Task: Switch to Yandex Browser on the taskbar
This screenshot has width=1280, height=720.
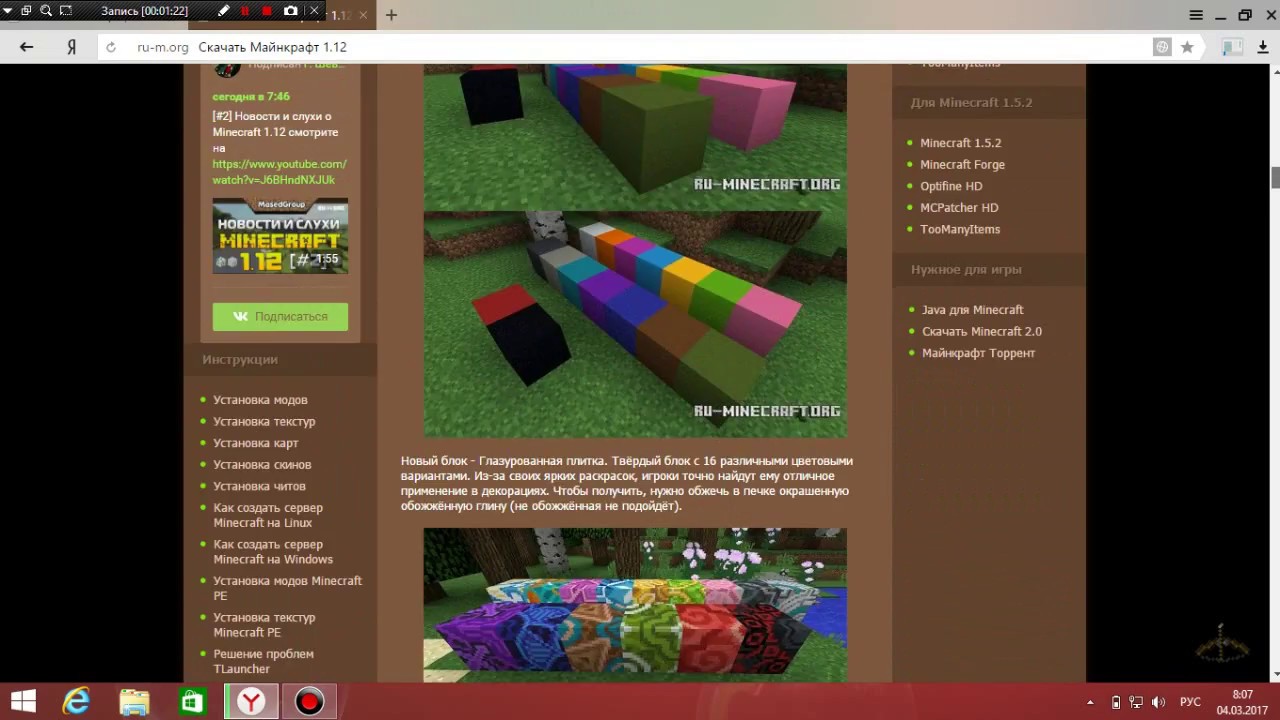Action: (x=251, y=701)
